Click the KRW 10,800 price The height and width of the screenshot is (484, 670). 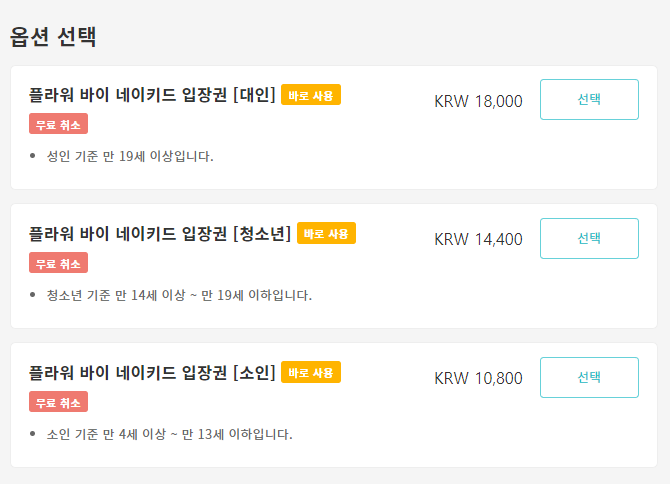(x=478, y=378)
